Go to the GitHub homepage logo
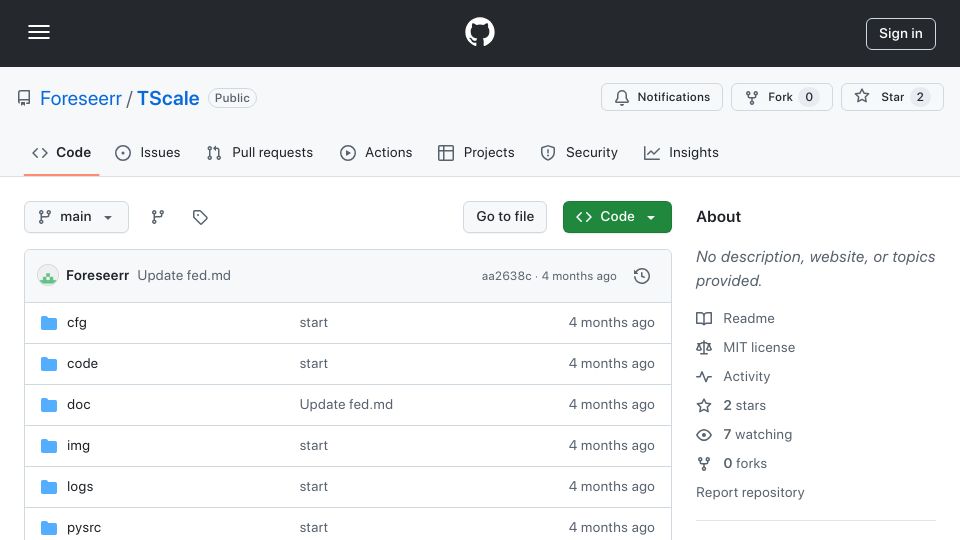The image size is (960, 540). click(x=479, y=32)
